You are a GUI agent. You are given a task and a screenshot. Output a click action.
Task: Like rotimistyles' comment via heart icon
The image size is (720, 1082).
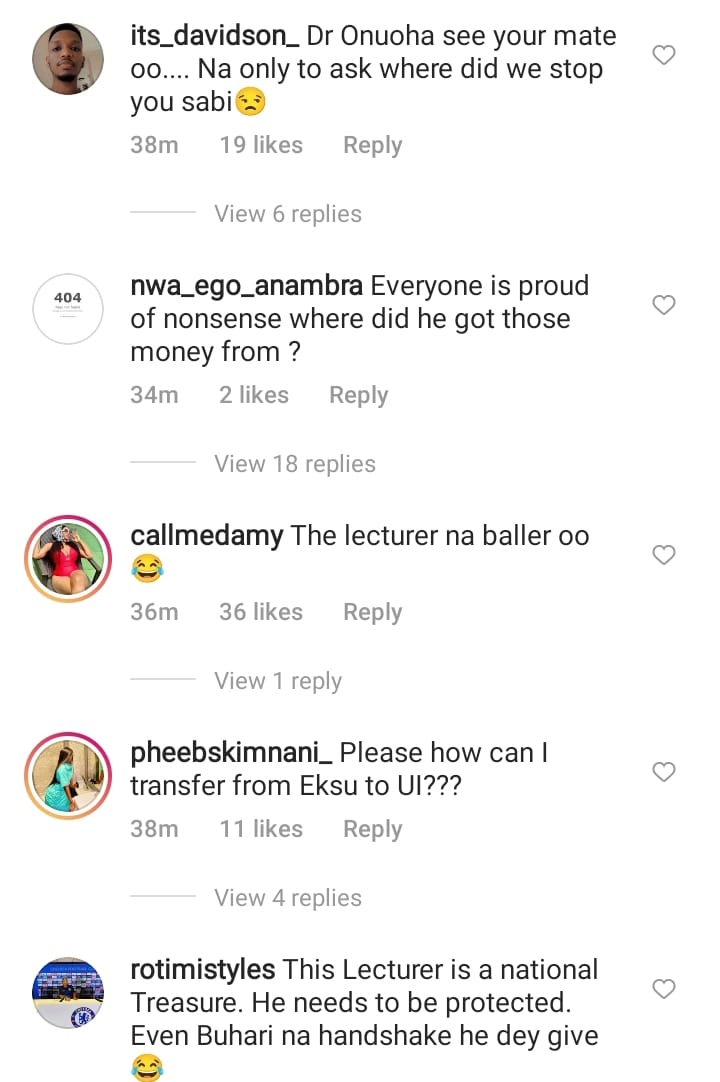664,989
